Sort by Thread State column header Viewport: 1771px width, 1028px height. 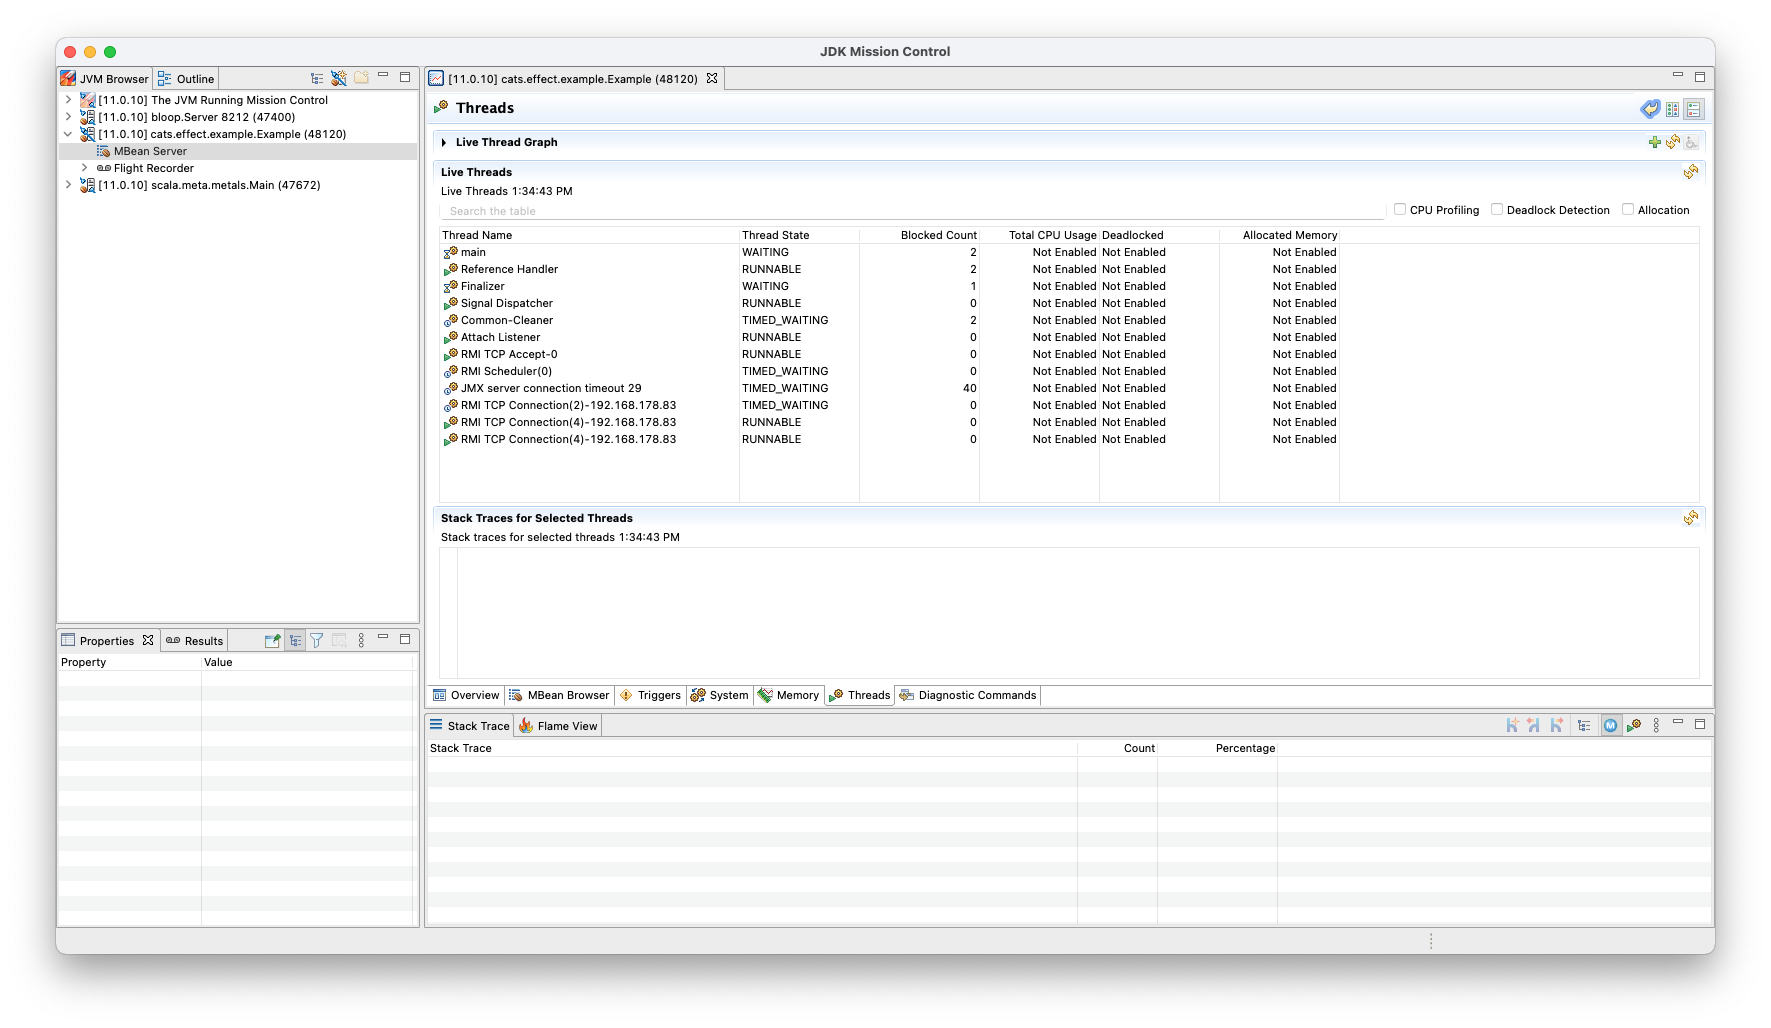[799, 235]
